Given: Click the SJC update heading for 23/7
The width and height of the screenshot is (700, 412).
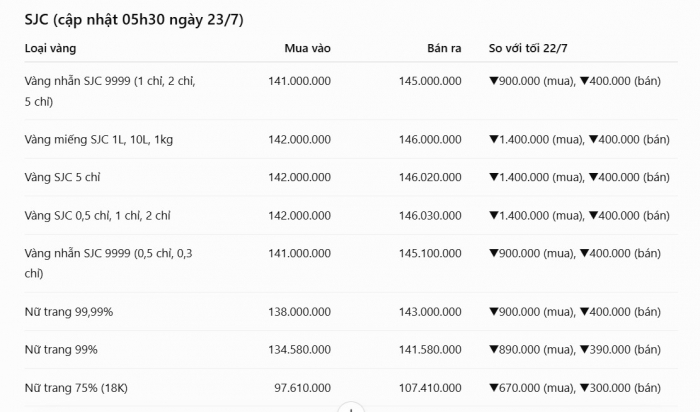Looking at the screenshot, I should [x=134, y=20].
